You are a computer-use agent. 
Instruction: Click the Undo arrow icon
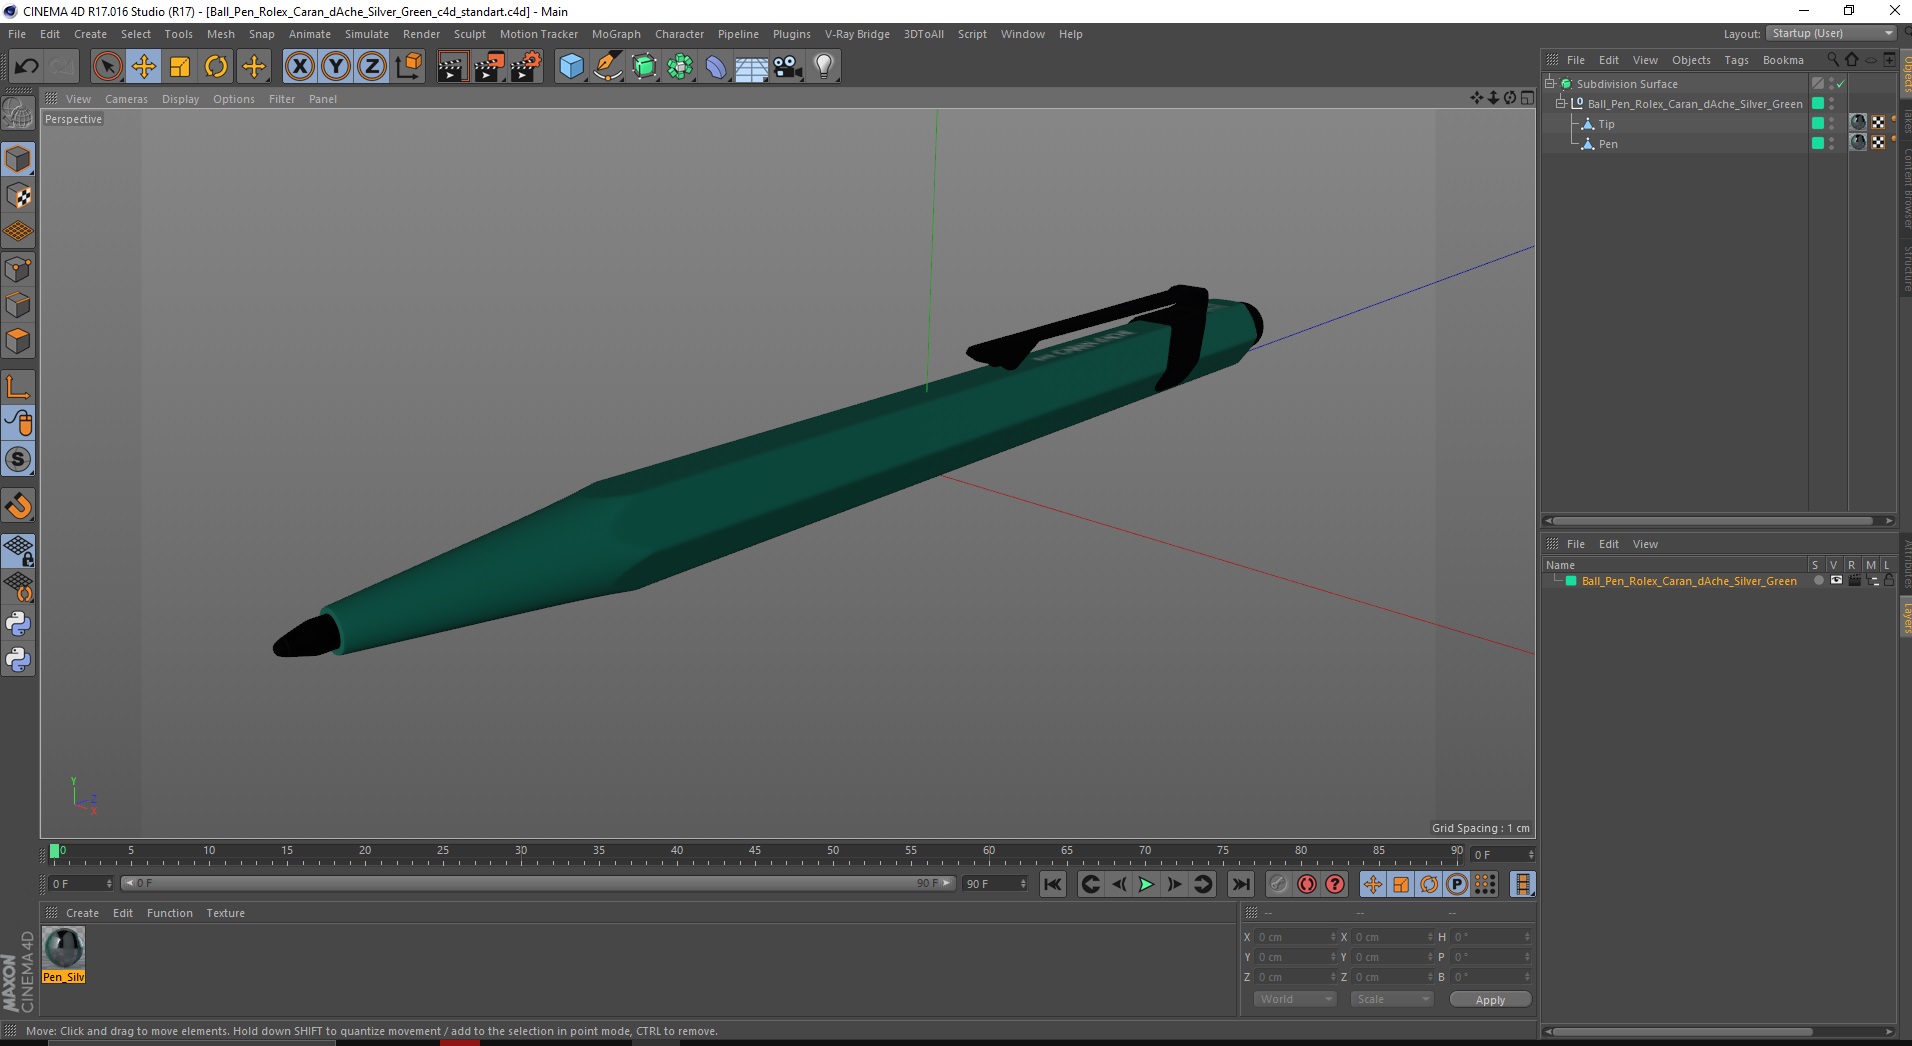(26, 67)
